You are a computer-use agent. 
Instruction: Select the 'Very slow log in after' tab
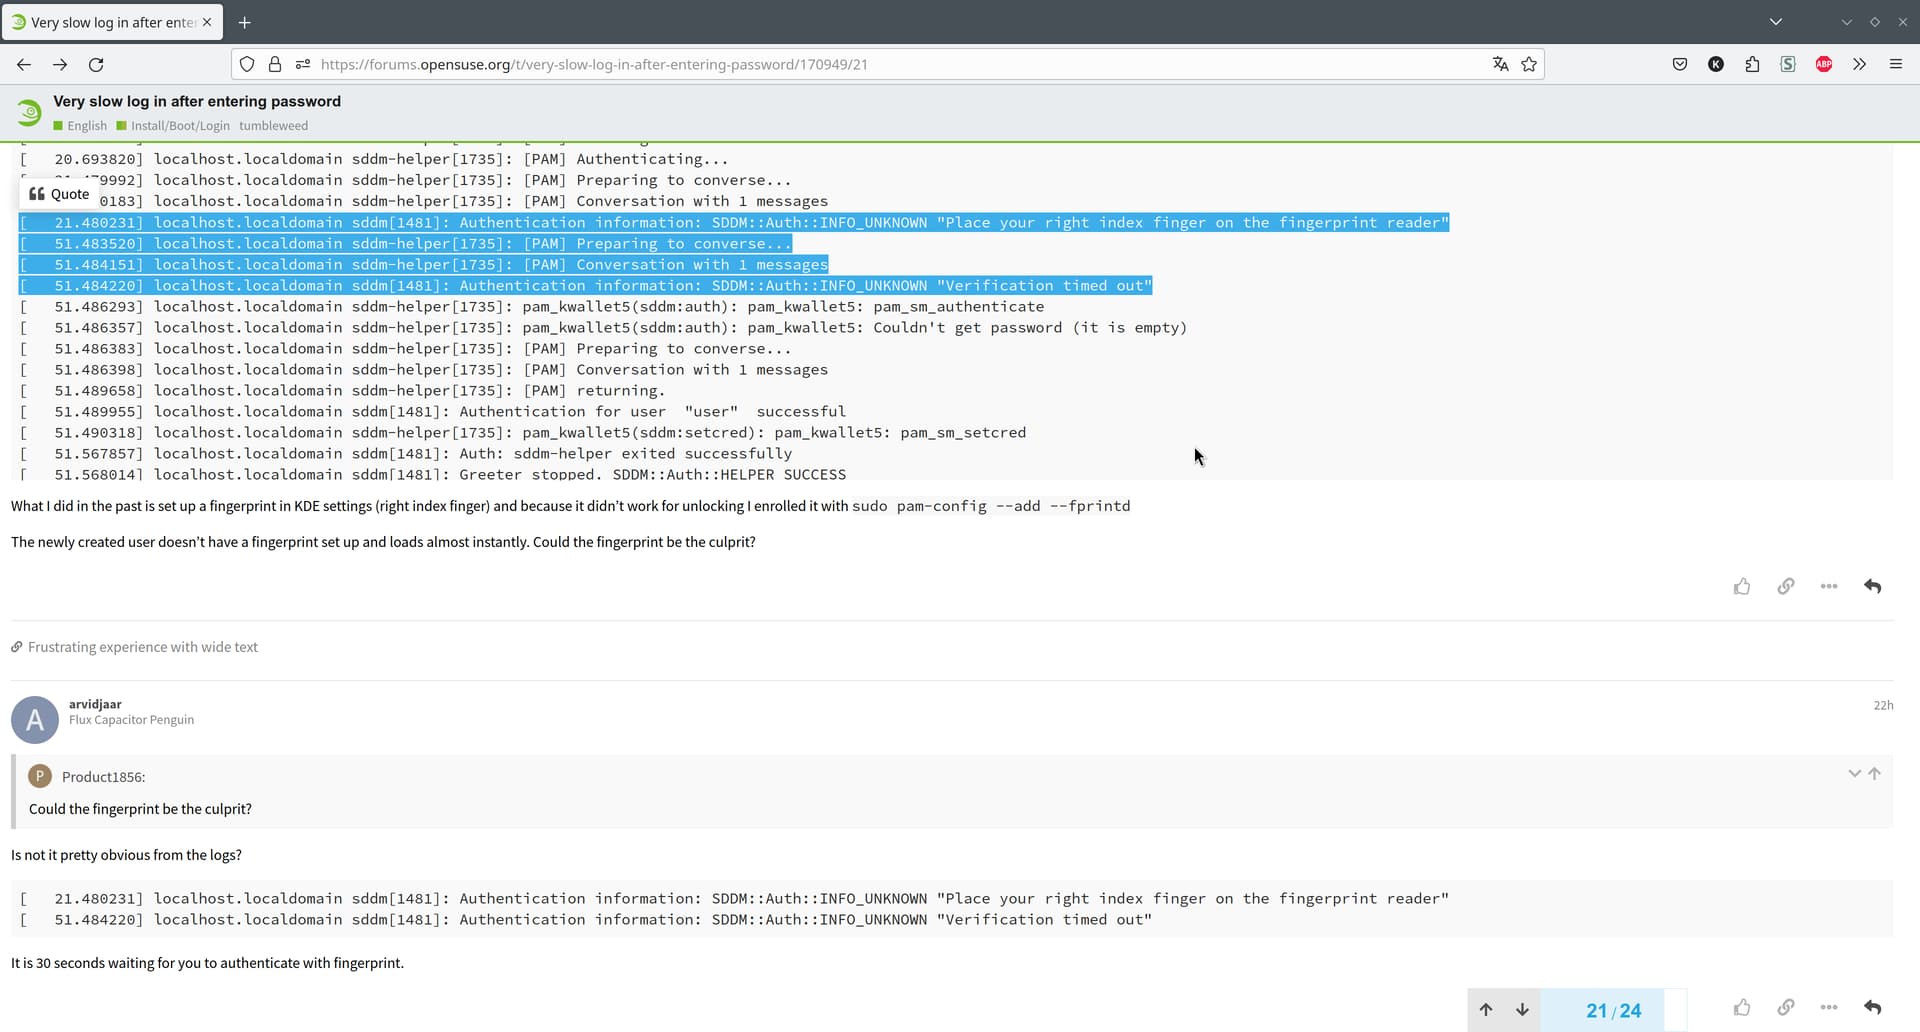[x=112, y=22]
